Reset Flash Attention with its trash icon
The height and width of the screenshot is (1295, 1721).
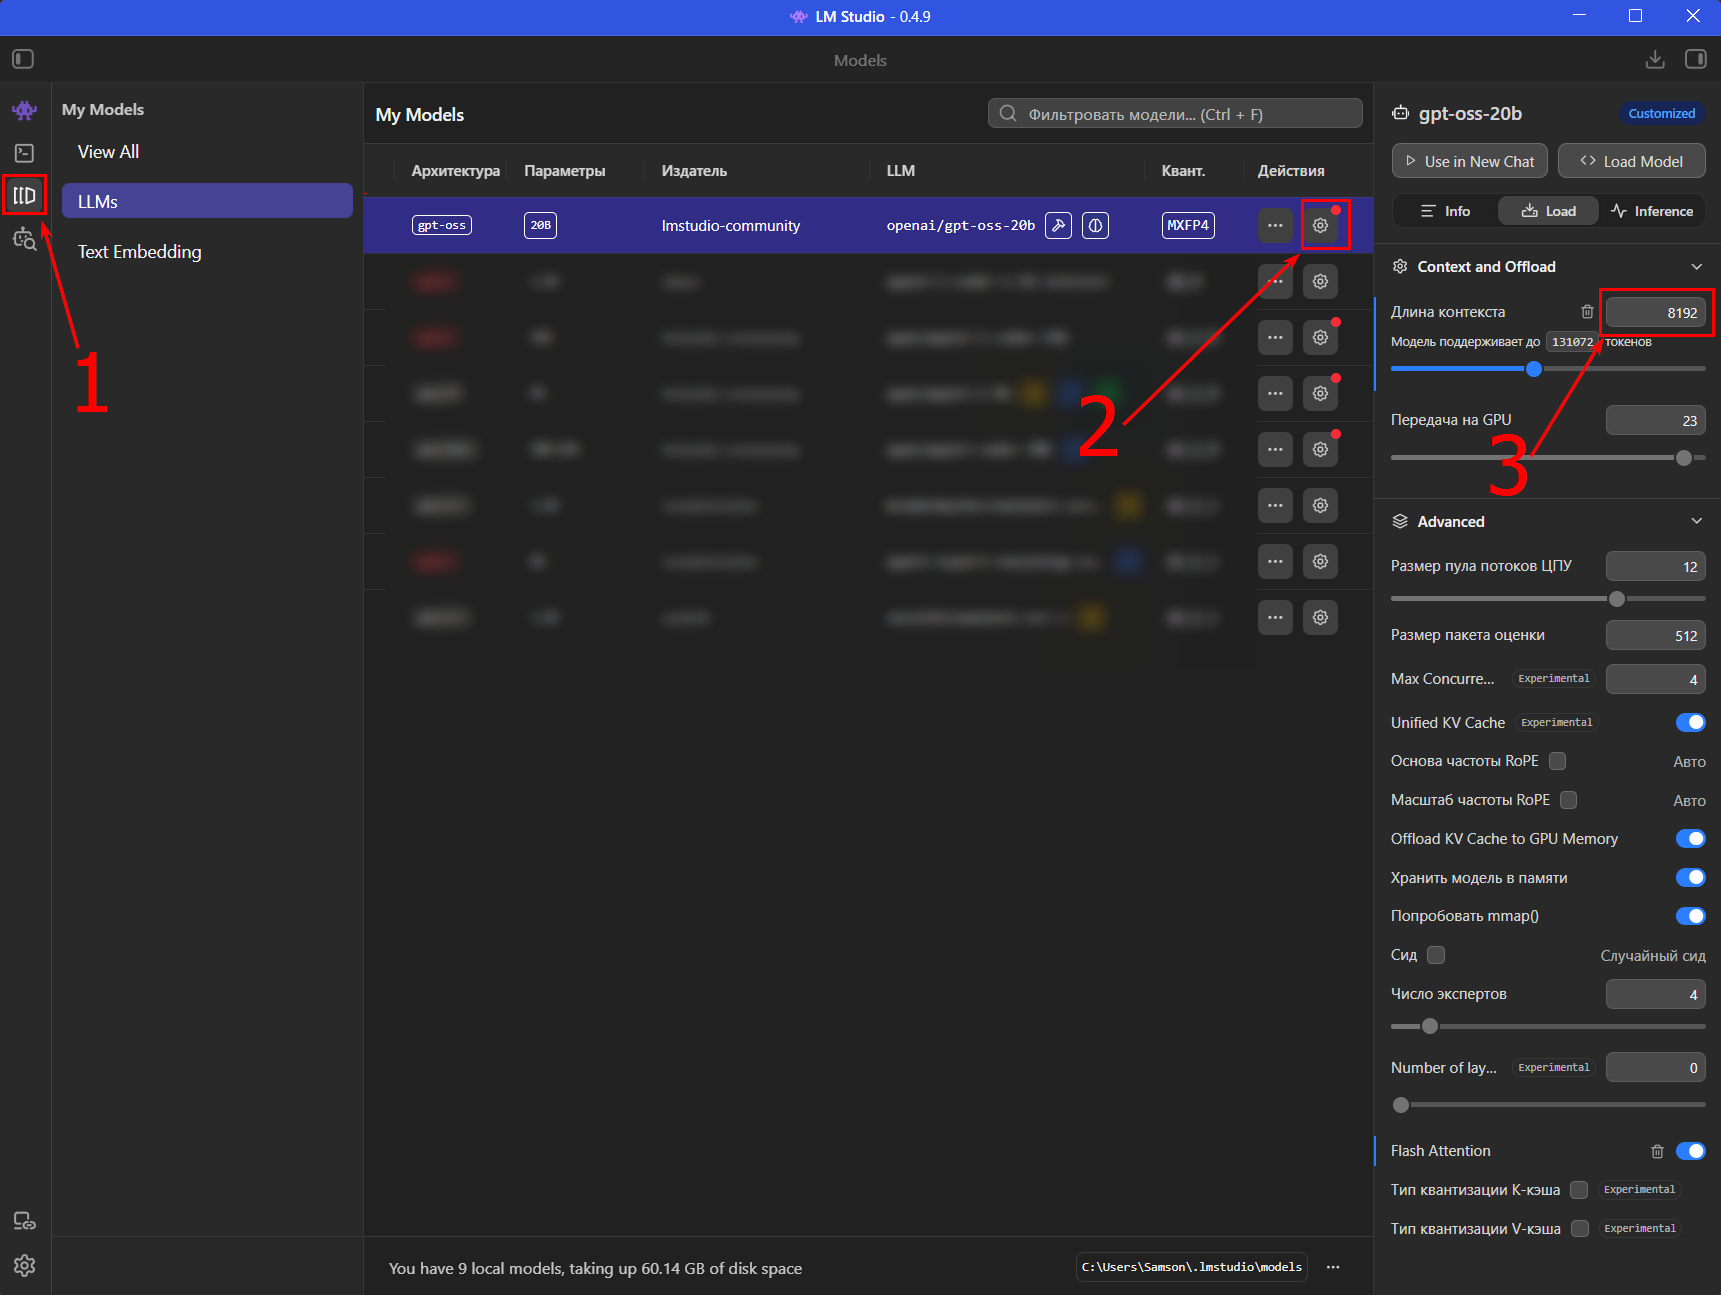pos(1657,1151)
